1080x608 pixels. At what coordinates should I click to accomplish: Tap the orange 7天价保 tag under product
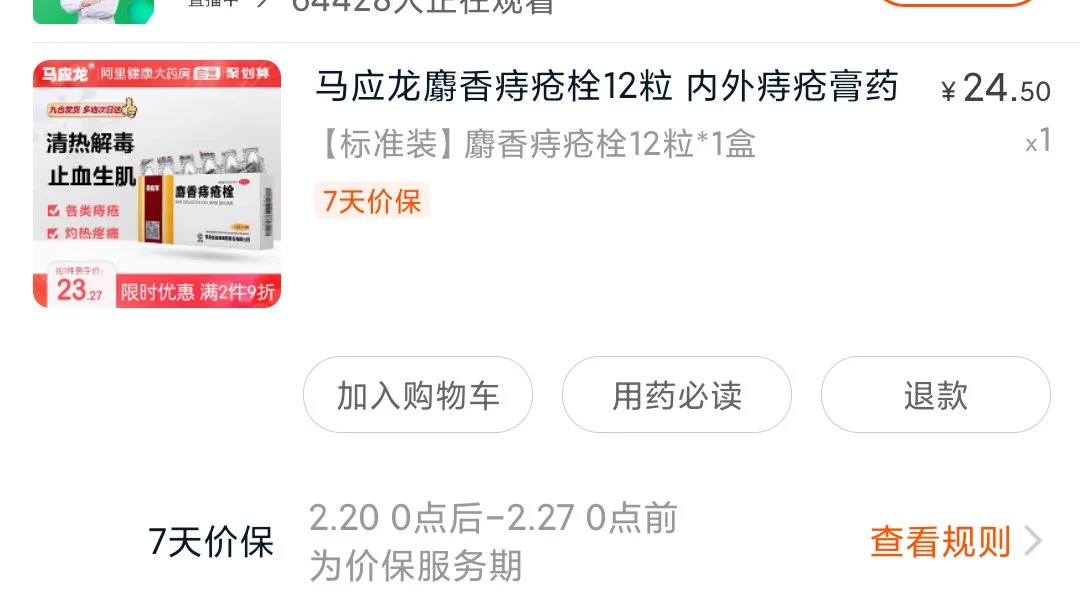pyautogui.click(x=372, y=201)
